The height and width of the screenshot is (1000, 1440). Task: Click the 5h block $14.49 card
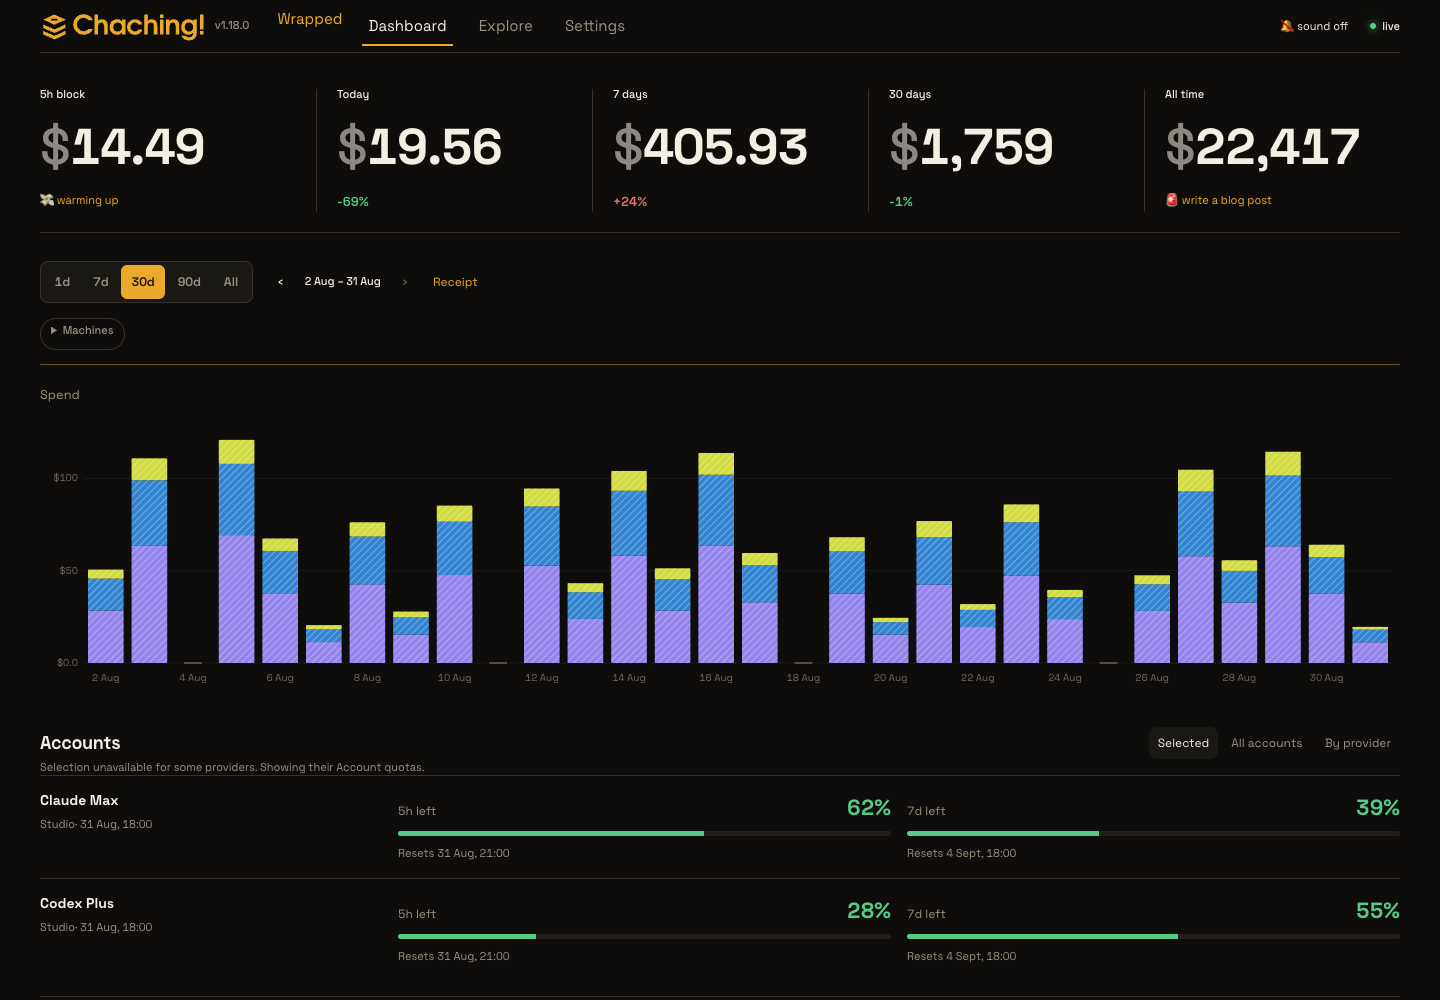[170, 150]
